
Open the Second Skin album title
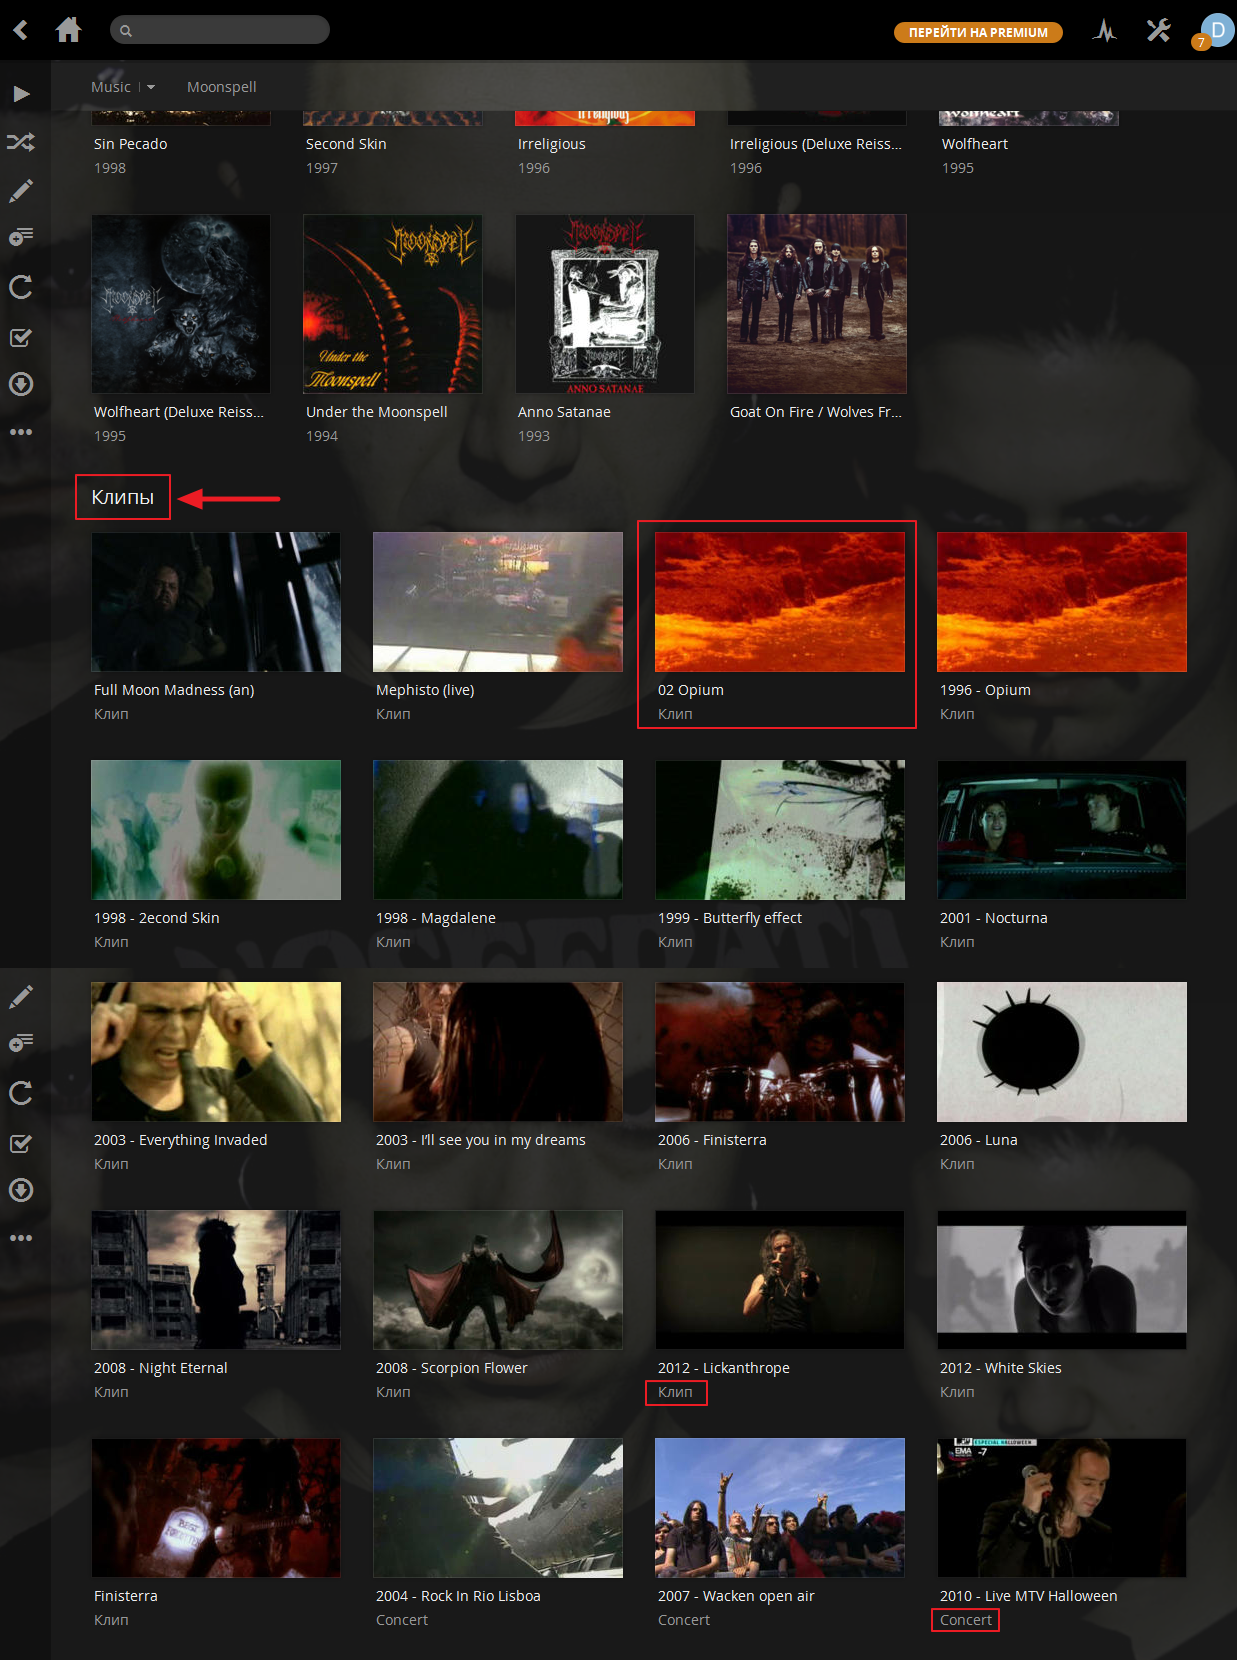(x=346, y=144)
